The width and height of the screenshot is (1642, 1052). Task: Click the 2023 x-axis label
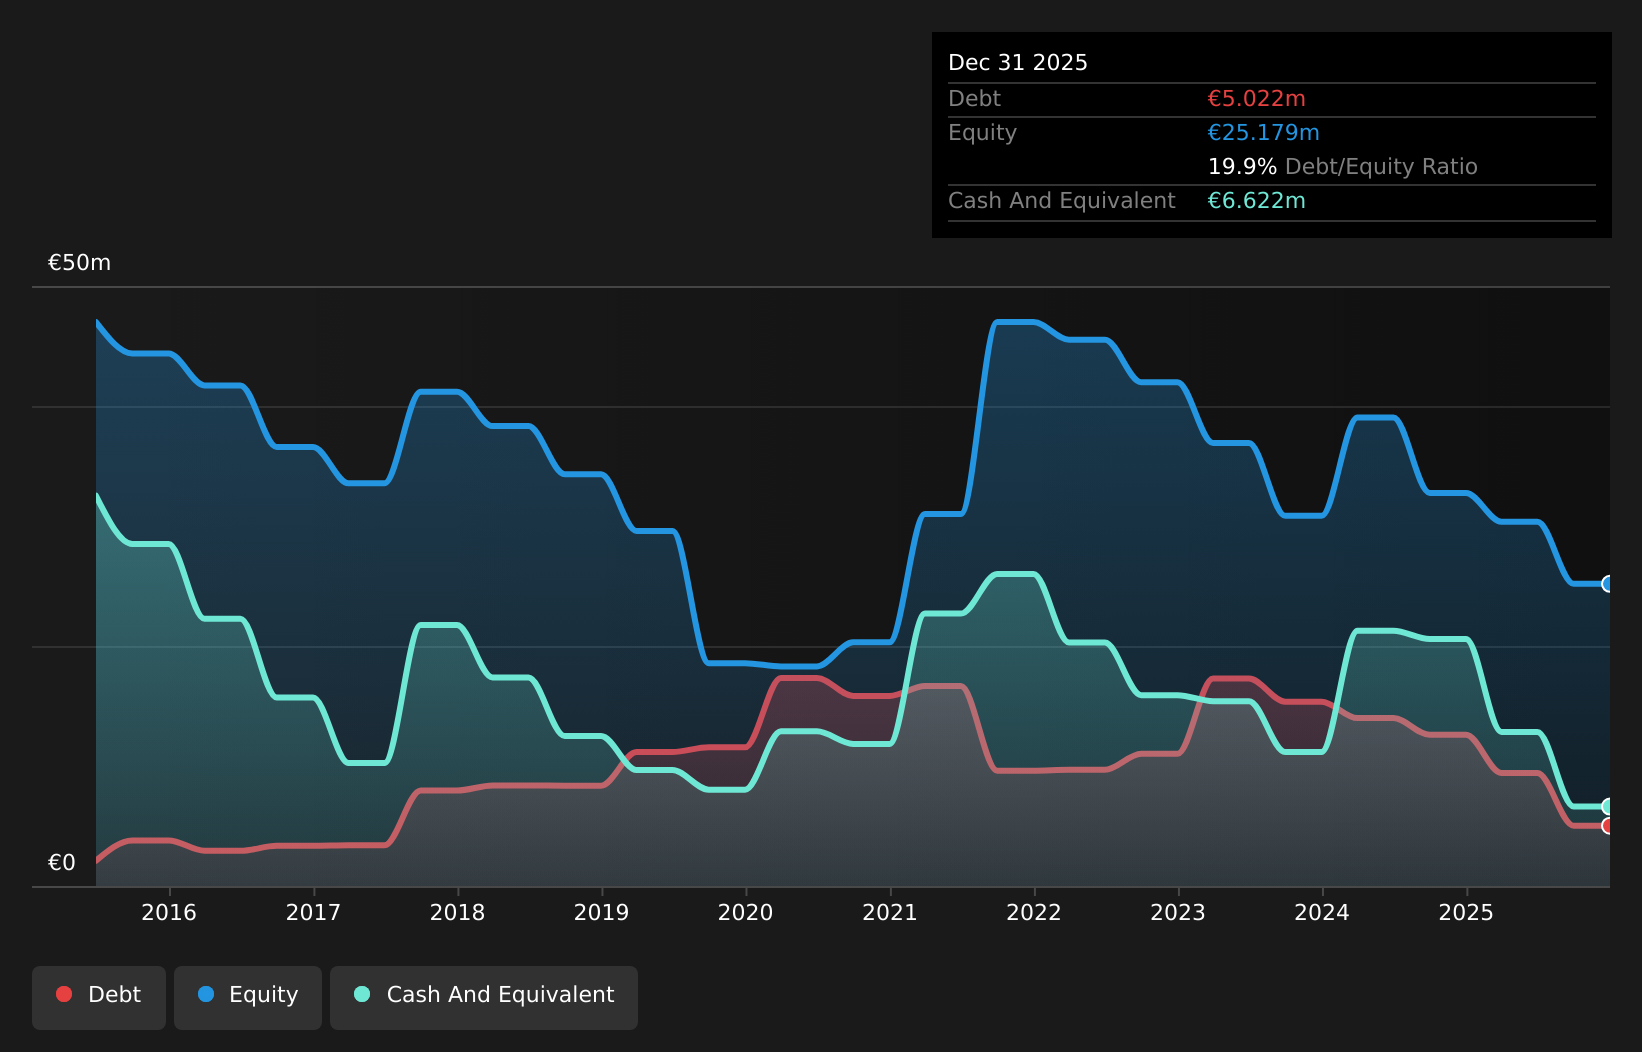click(x=1178, y=912)
